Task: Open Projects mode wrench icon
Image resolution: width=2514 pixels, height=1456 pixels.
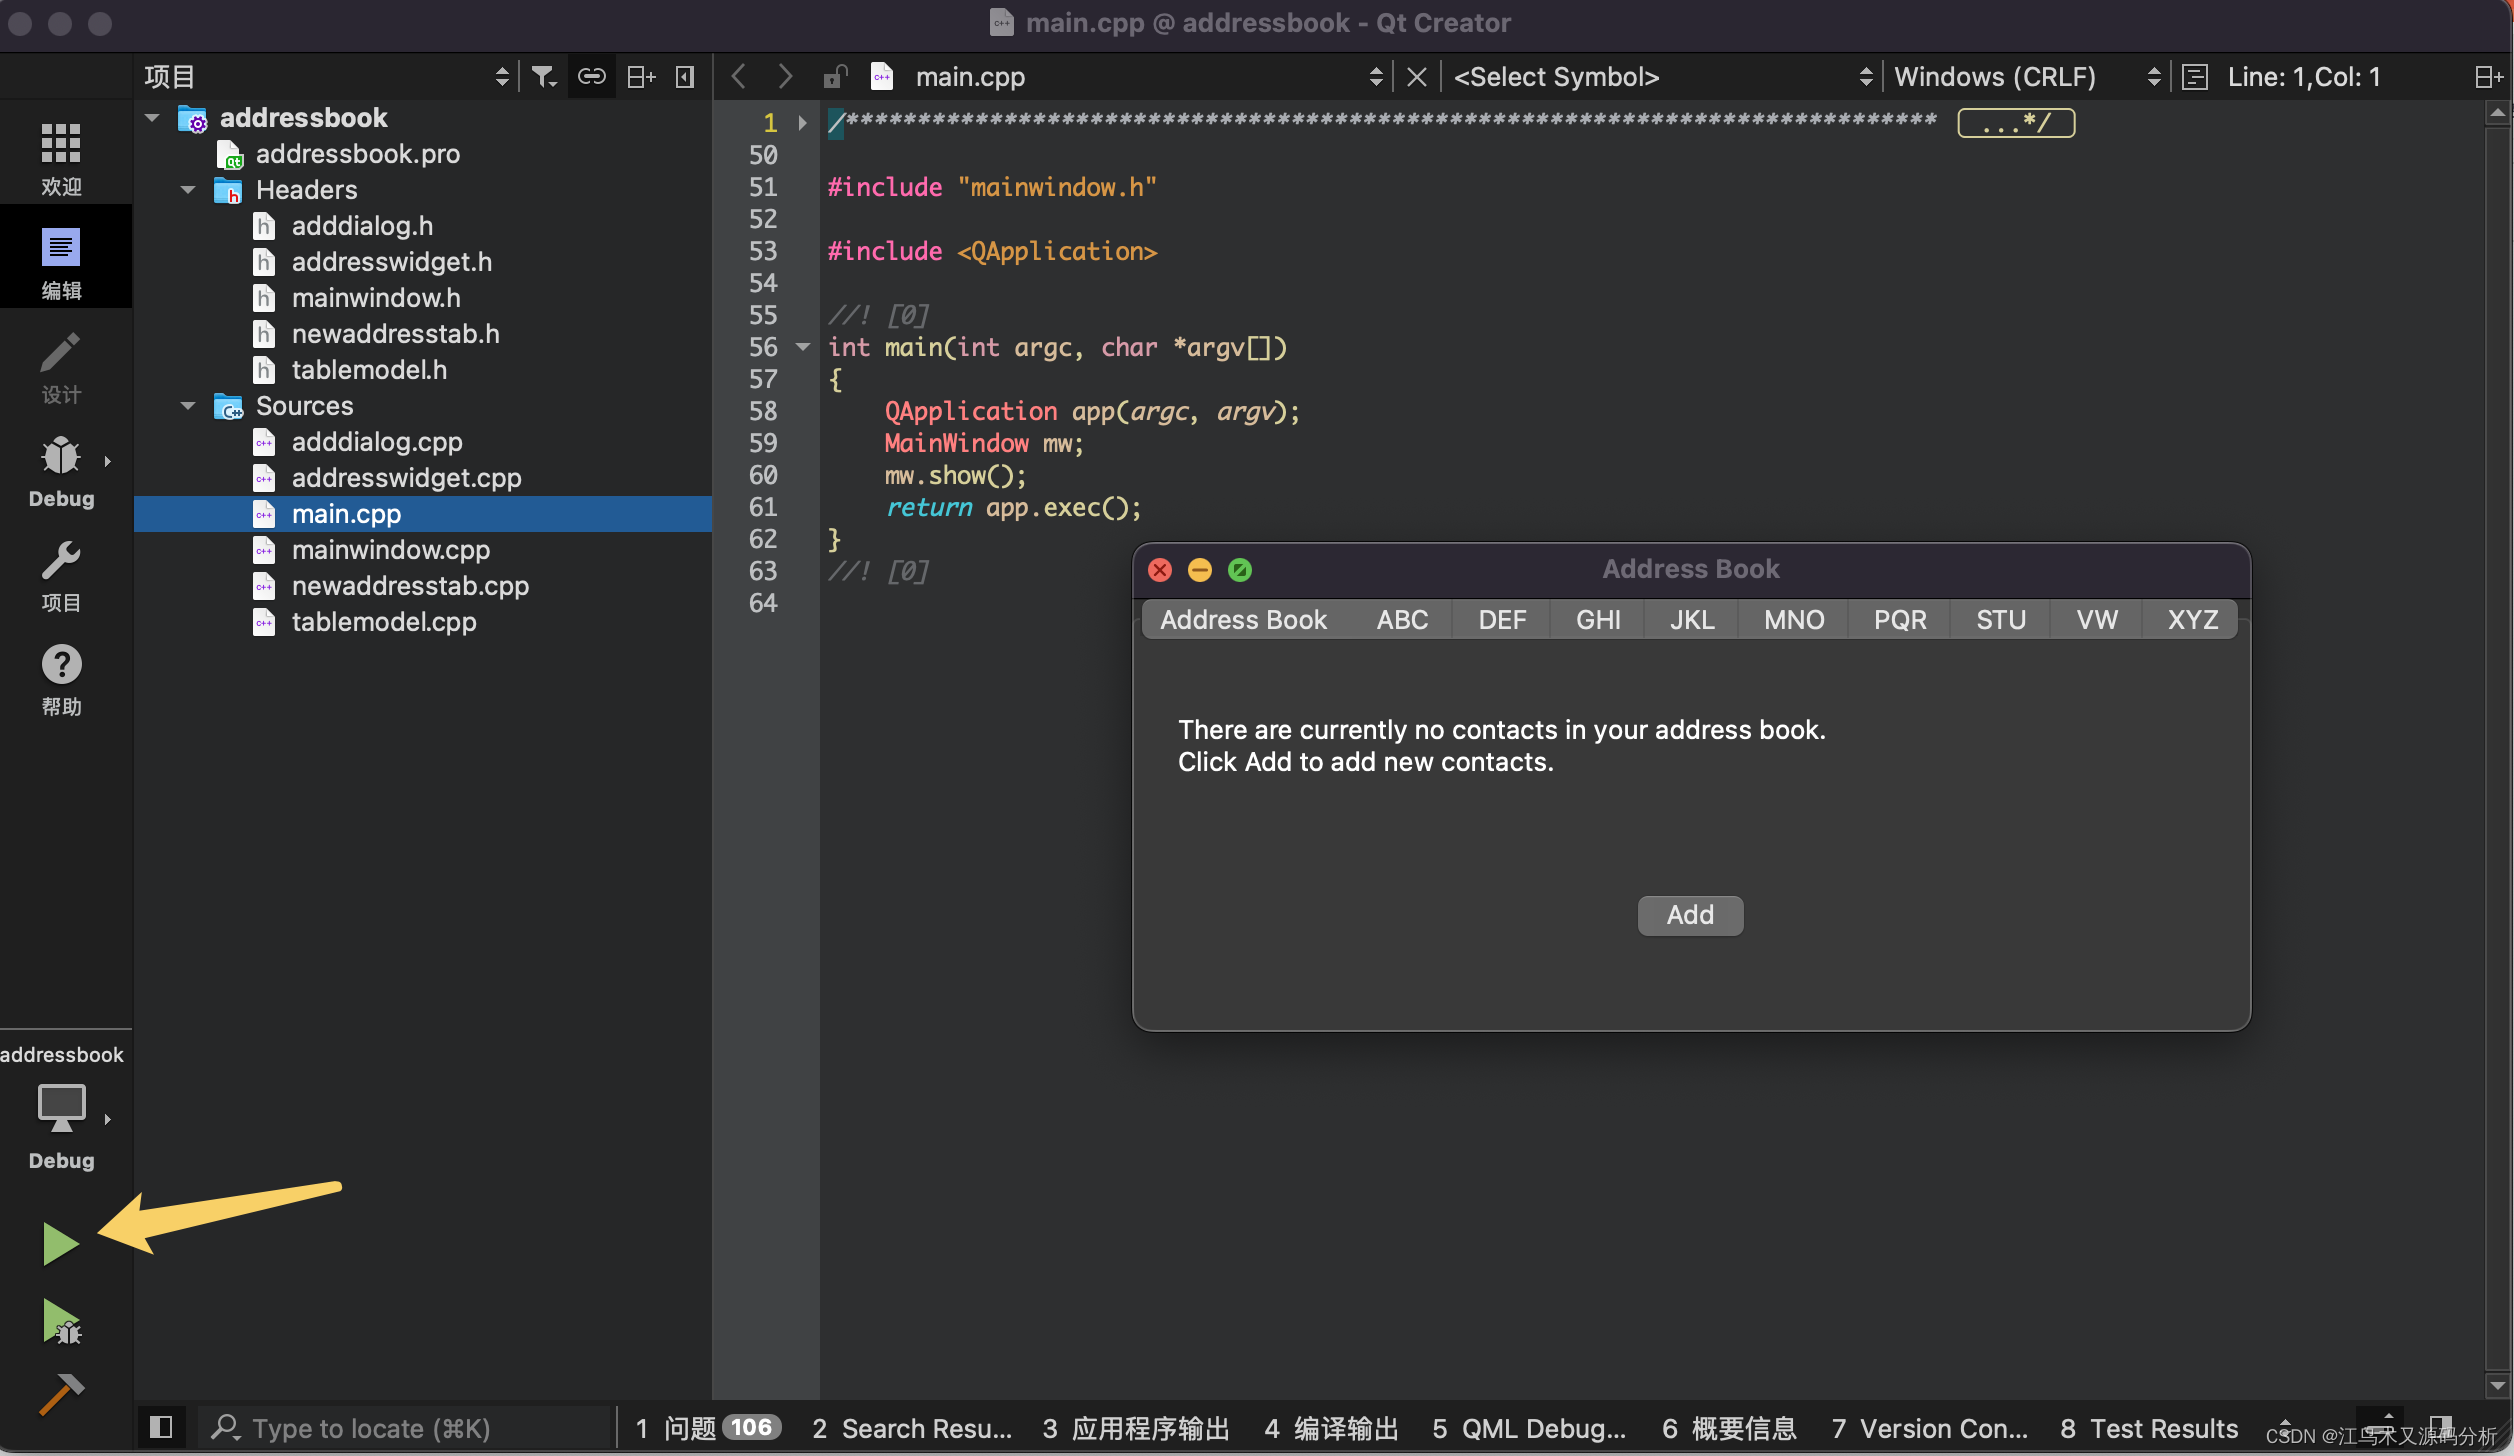Action: (x=61, y=562)
